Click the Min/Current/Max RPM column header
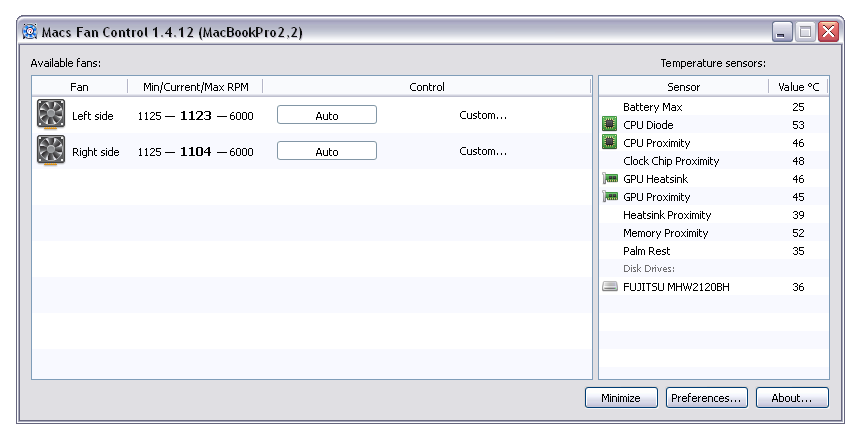This screenshot has width=856, height=437. click(195, 87)
